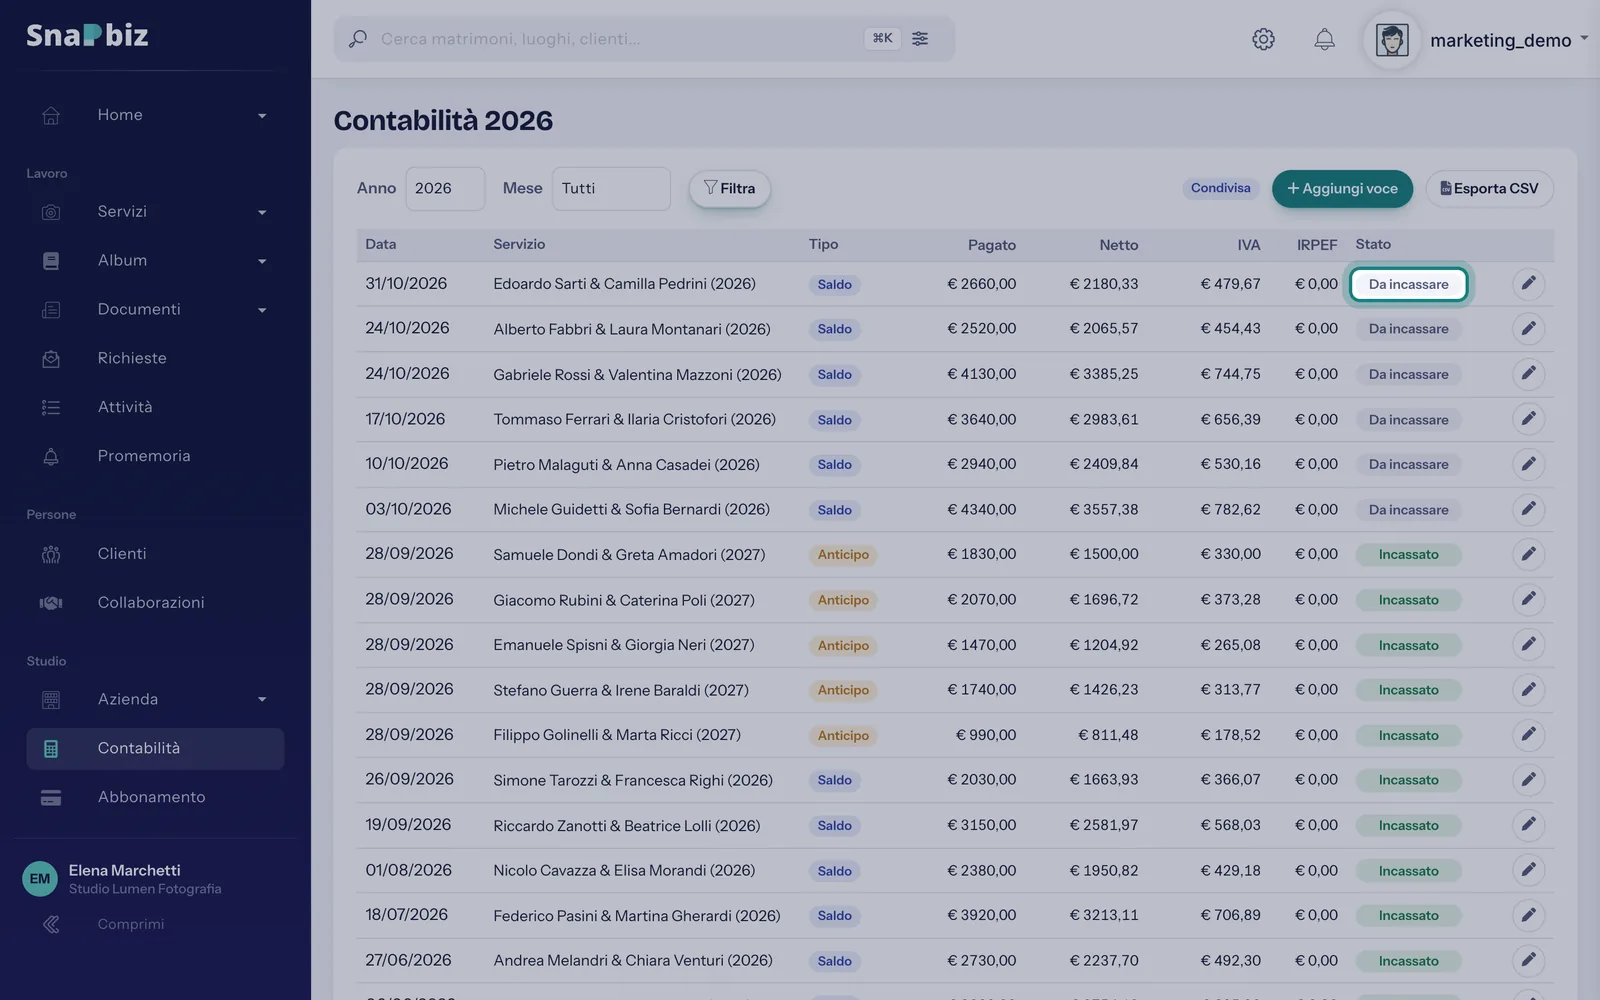This screenshot has height=1000, width=1600.
Task: Toggle Da incassare status for Edoardo Sarti
Action: [1408, 284]
